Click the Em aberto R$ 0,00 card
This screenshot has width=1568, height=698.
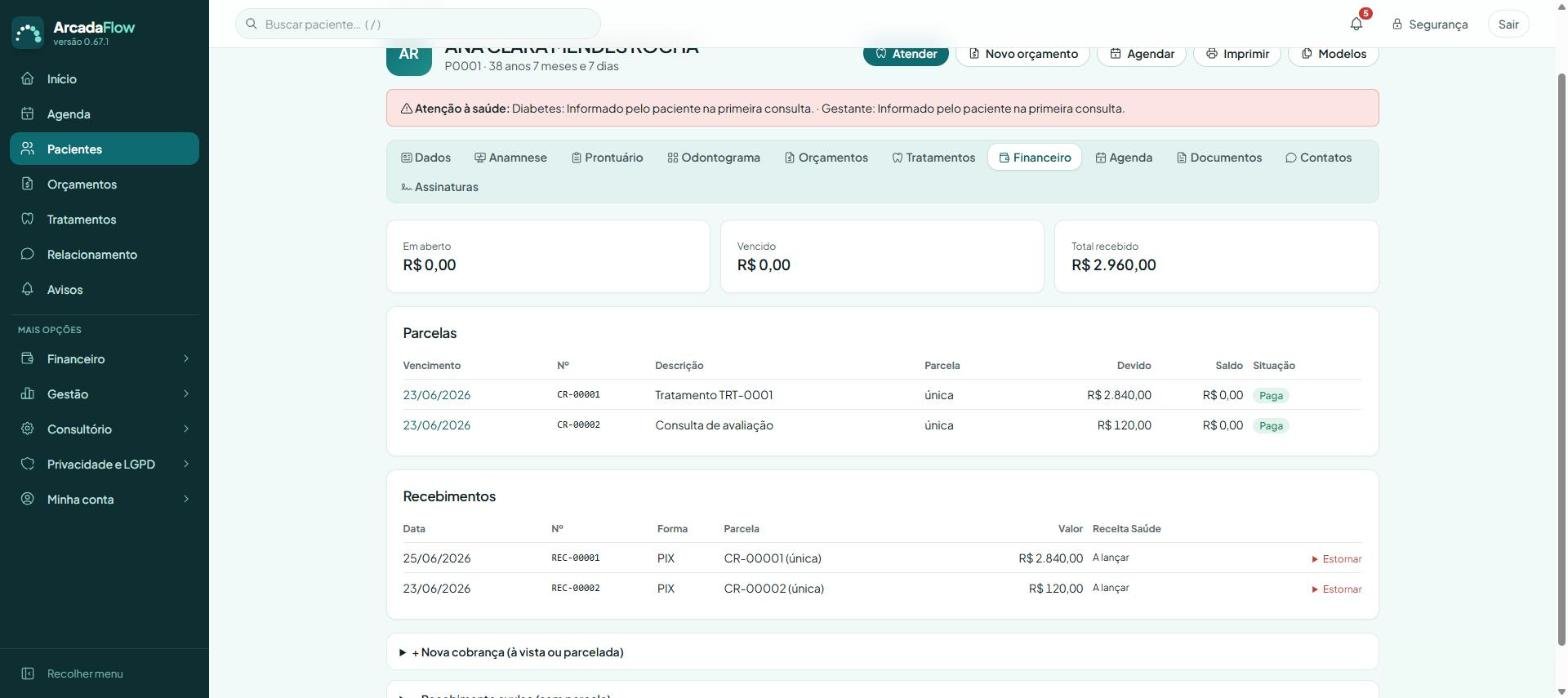click(548, 257)
